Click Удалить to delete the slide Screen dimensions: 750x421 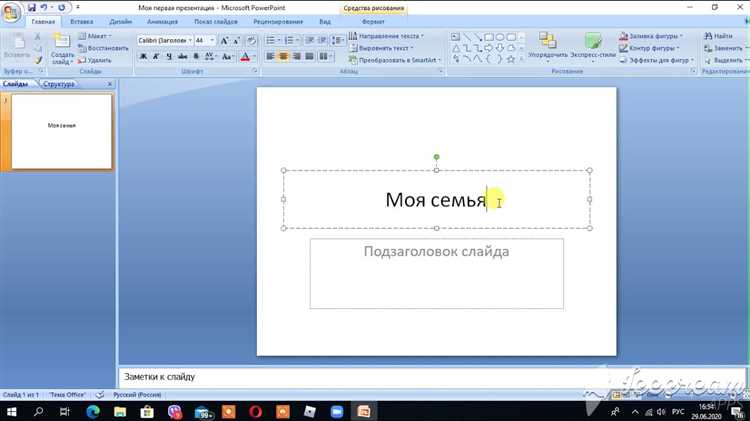pyautogui.click(x=95, y=60)
